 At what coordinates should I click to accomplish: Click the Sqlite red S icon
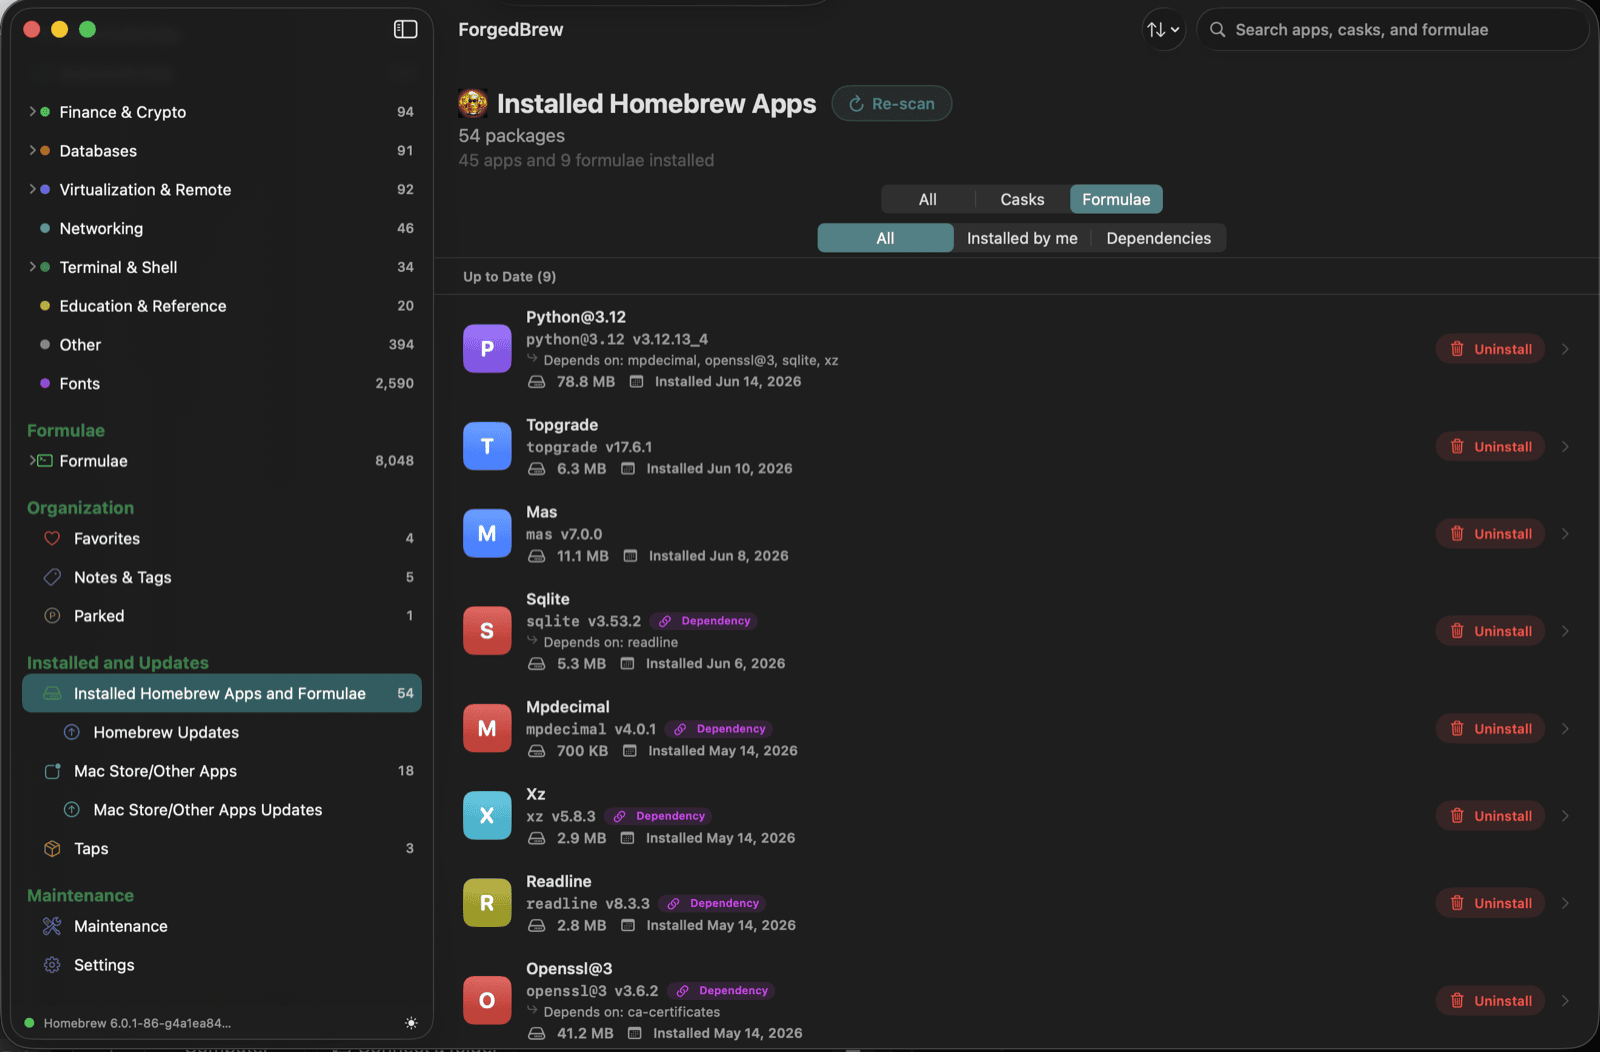(487, 631)
